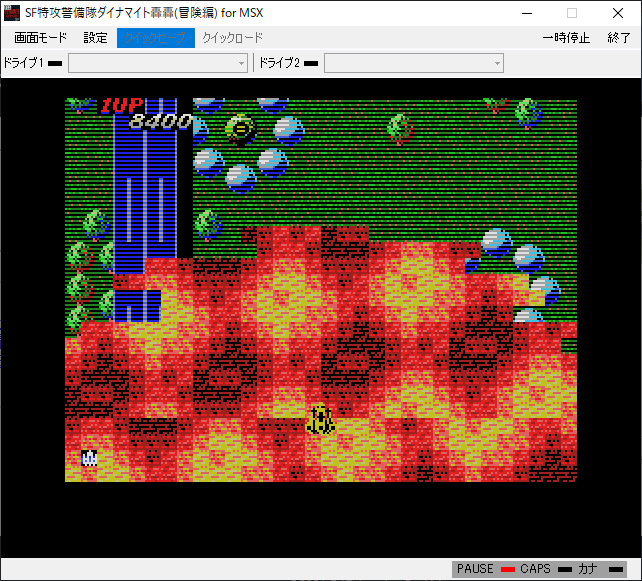Click the クイックセーブ menu item
The width and height of the screenshot is (642, 581).
tap(156, 38)
